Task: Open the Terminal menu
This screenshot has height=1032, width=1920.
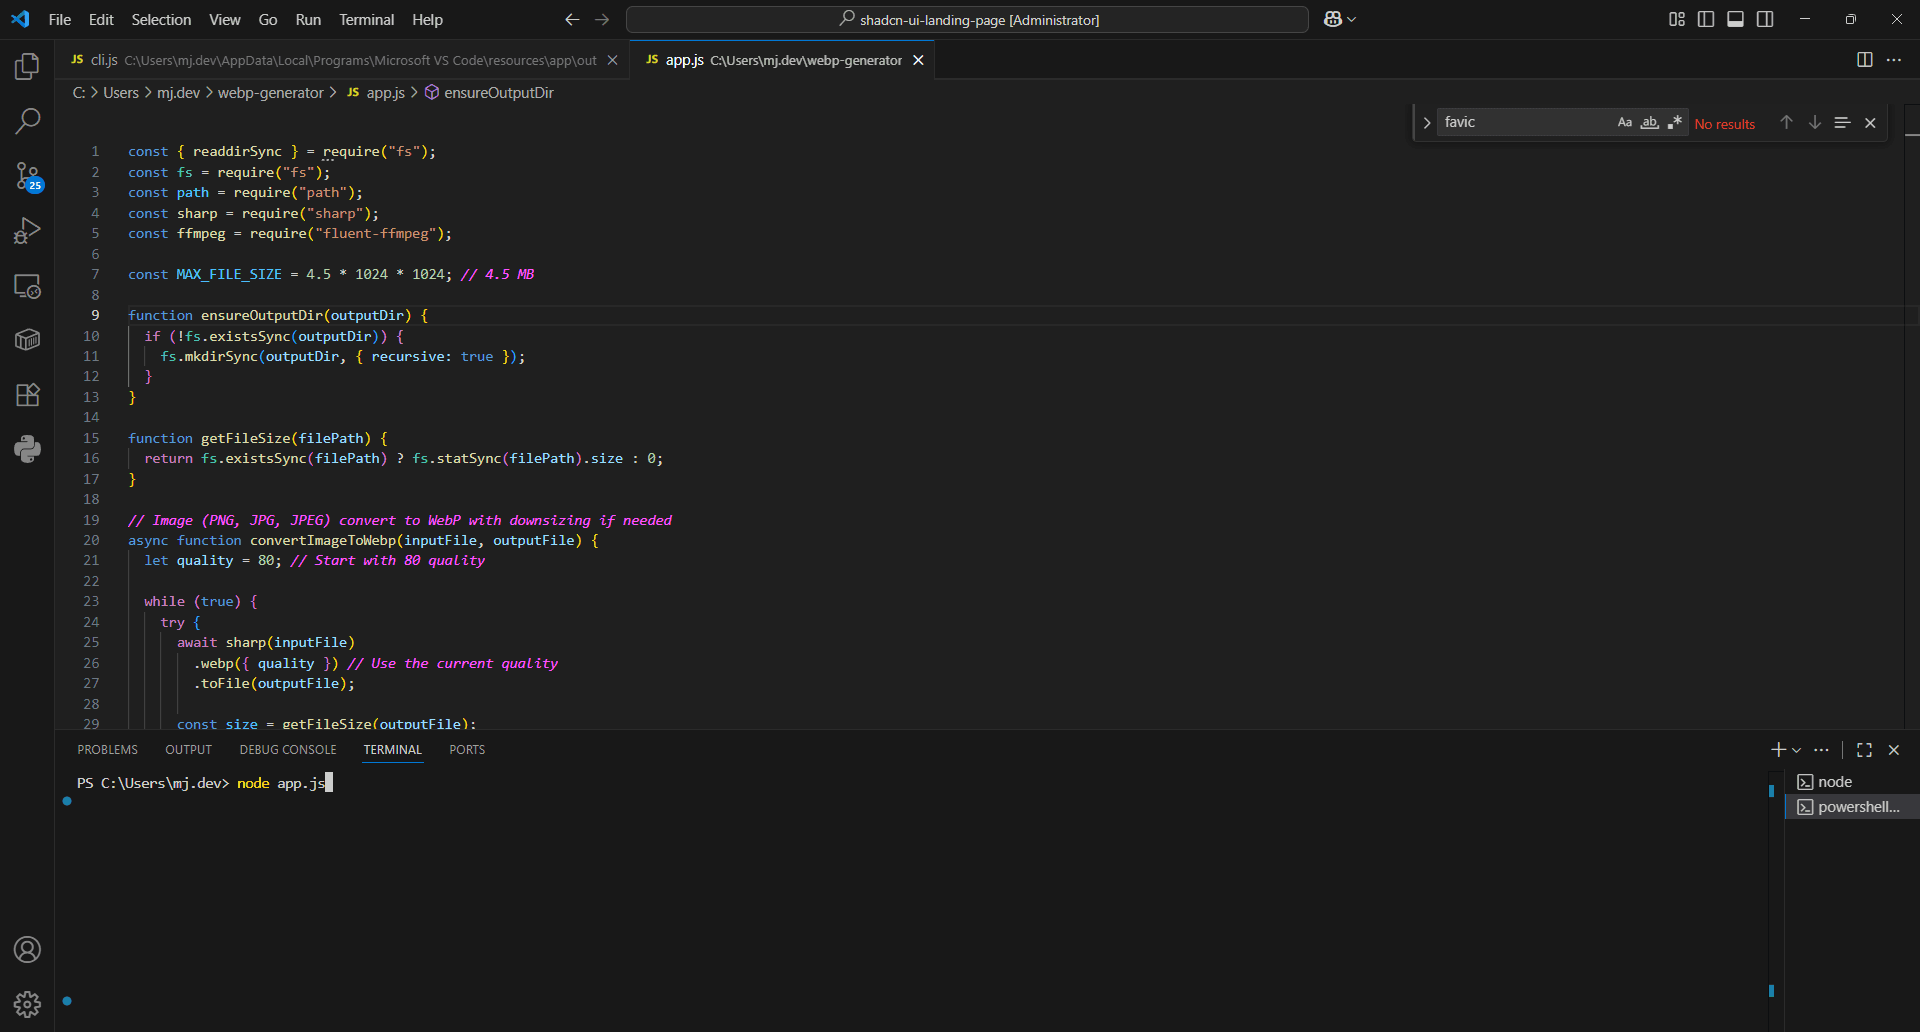Action: [x=366, y=20]
